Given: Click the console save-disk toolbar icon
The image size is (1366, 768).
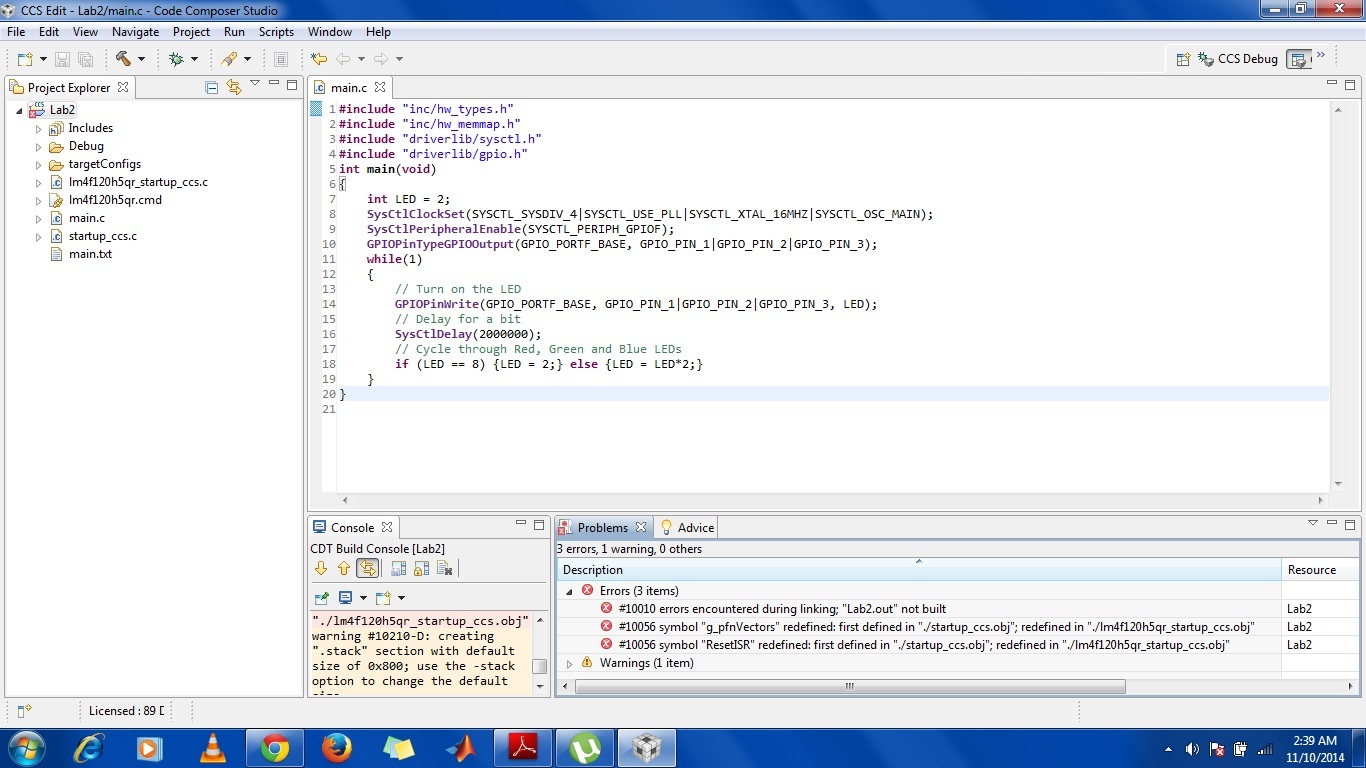Looking at the screenshot, I should click(x=398, y=568).
